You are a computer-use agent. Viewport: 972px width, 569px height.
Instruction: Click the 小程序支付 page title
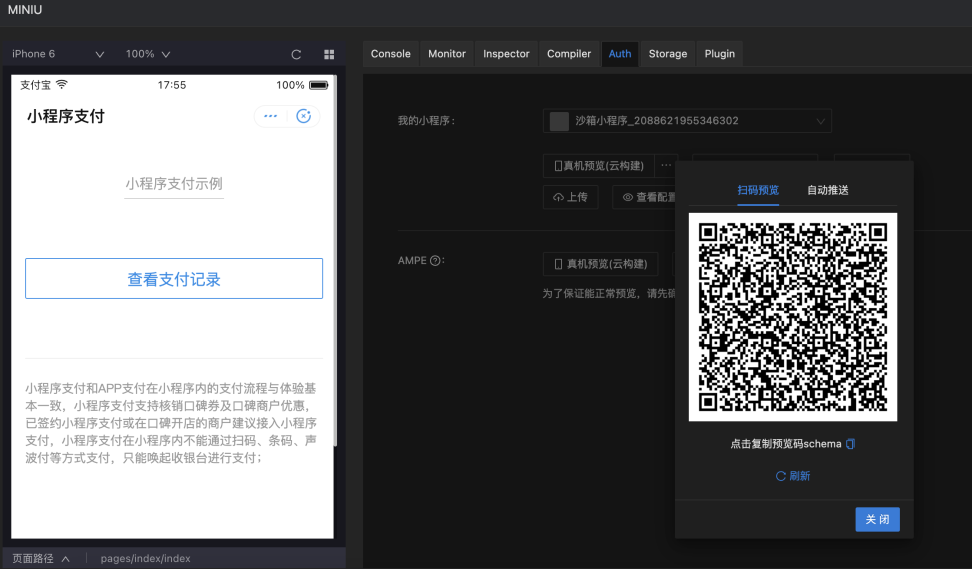click(x=66, y=117)
